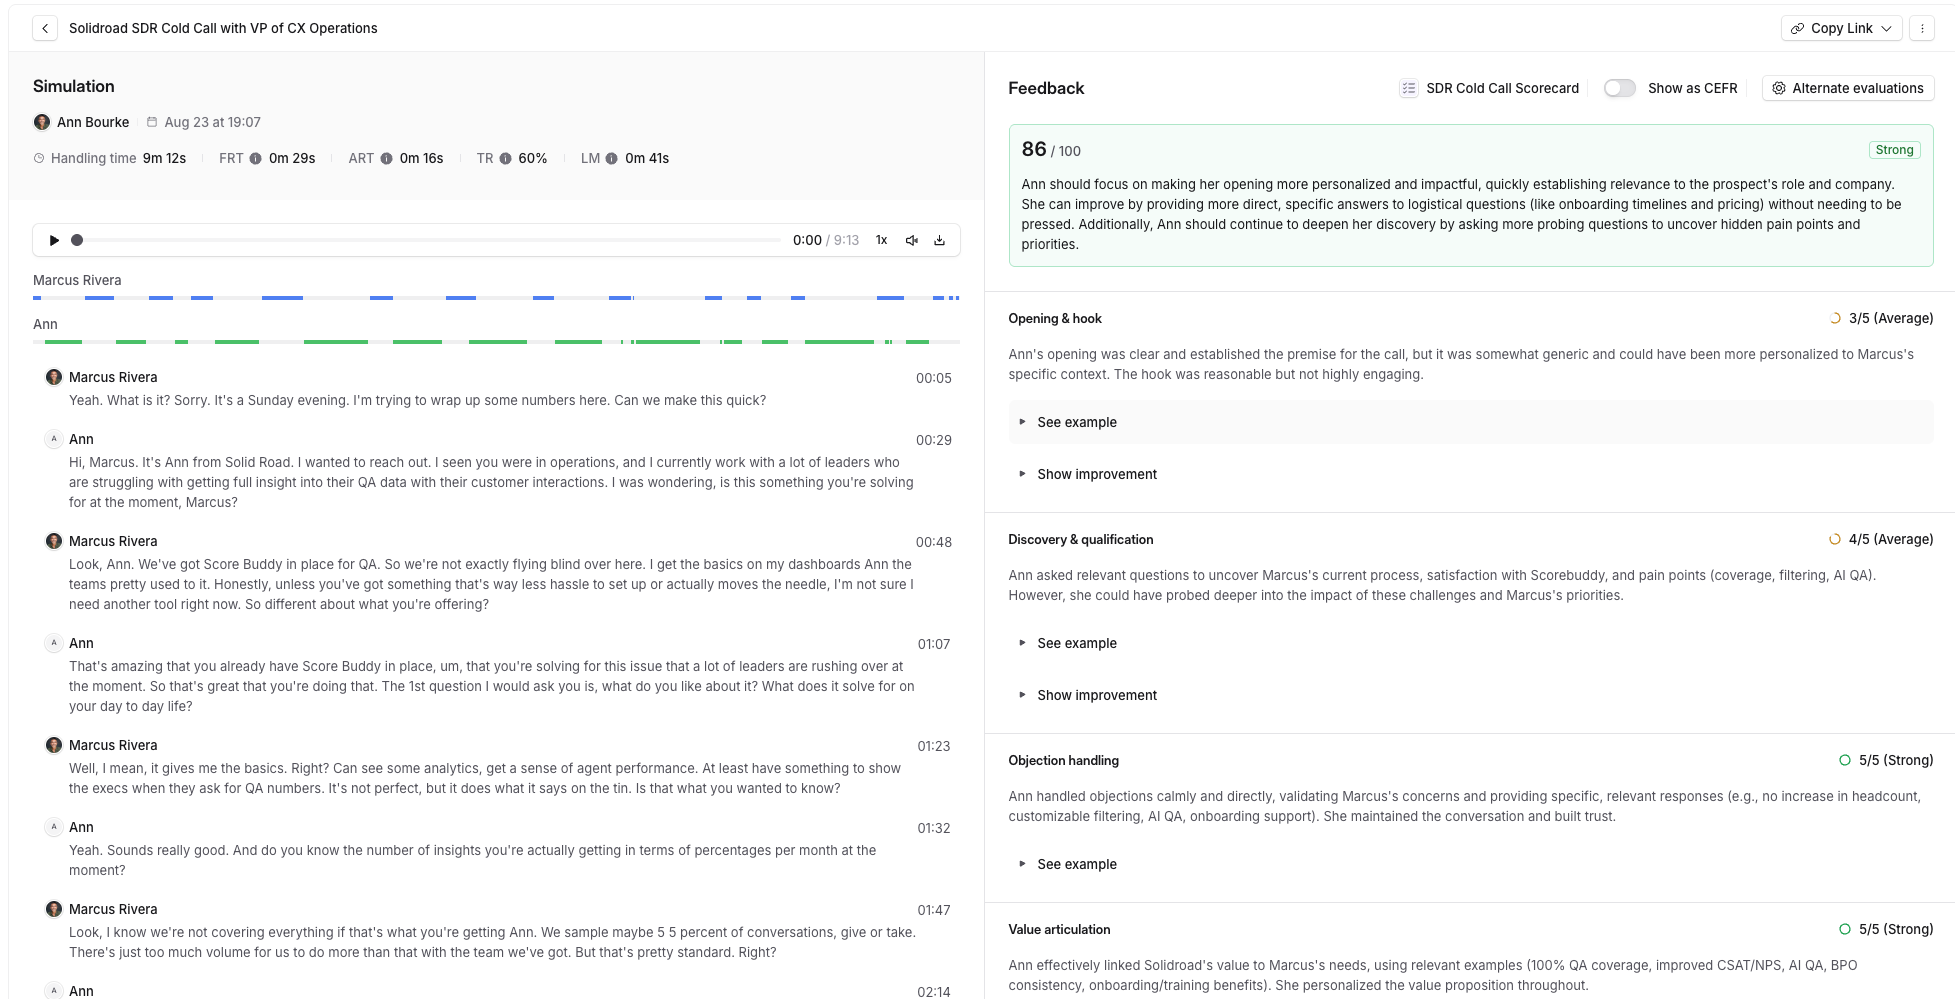Jump to Marcus Rivera's message at 01:47

934,910
